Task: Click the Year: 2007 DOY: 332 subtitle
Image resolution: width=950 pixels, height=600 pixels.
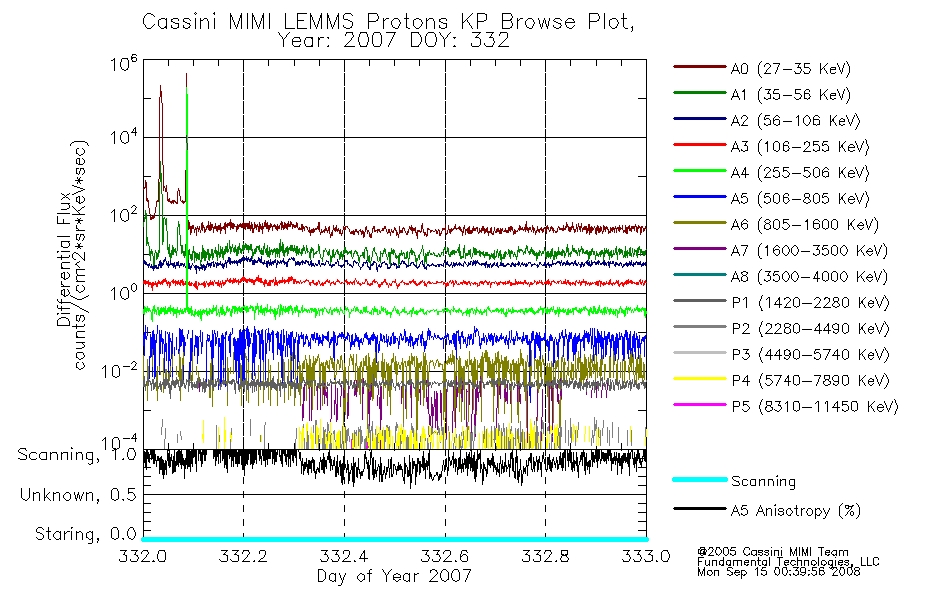Action: point(394,41)
